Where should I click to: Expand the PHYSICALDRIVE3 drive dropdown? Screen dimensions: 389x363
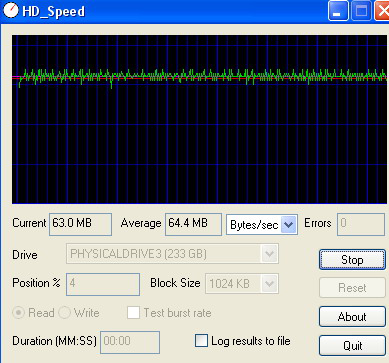click(172, 254)
